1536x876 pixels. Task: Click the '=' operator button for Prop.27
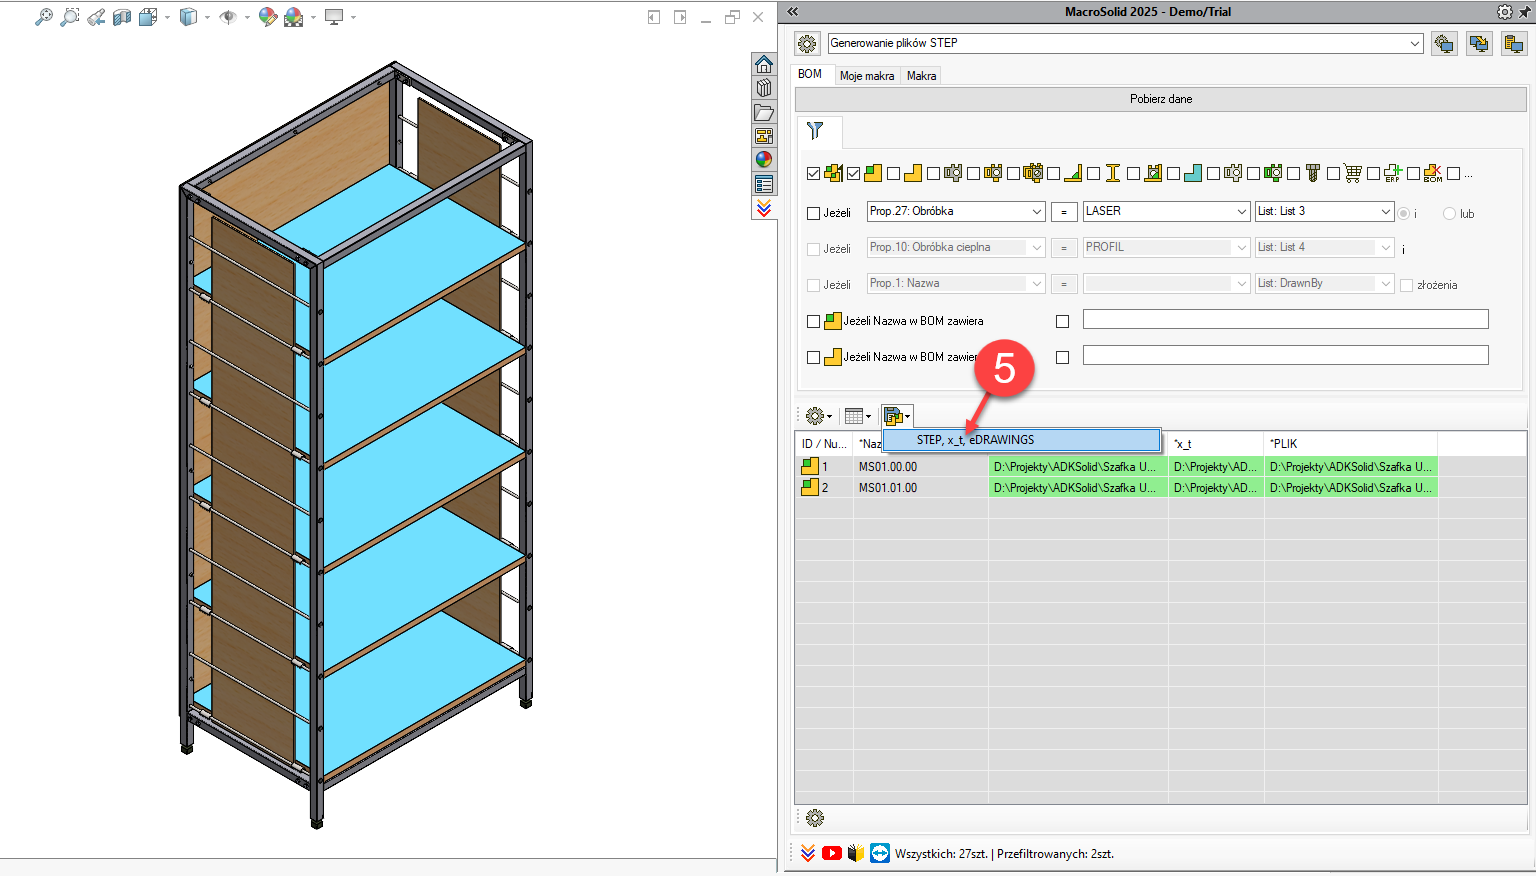tap(1064, 212)
